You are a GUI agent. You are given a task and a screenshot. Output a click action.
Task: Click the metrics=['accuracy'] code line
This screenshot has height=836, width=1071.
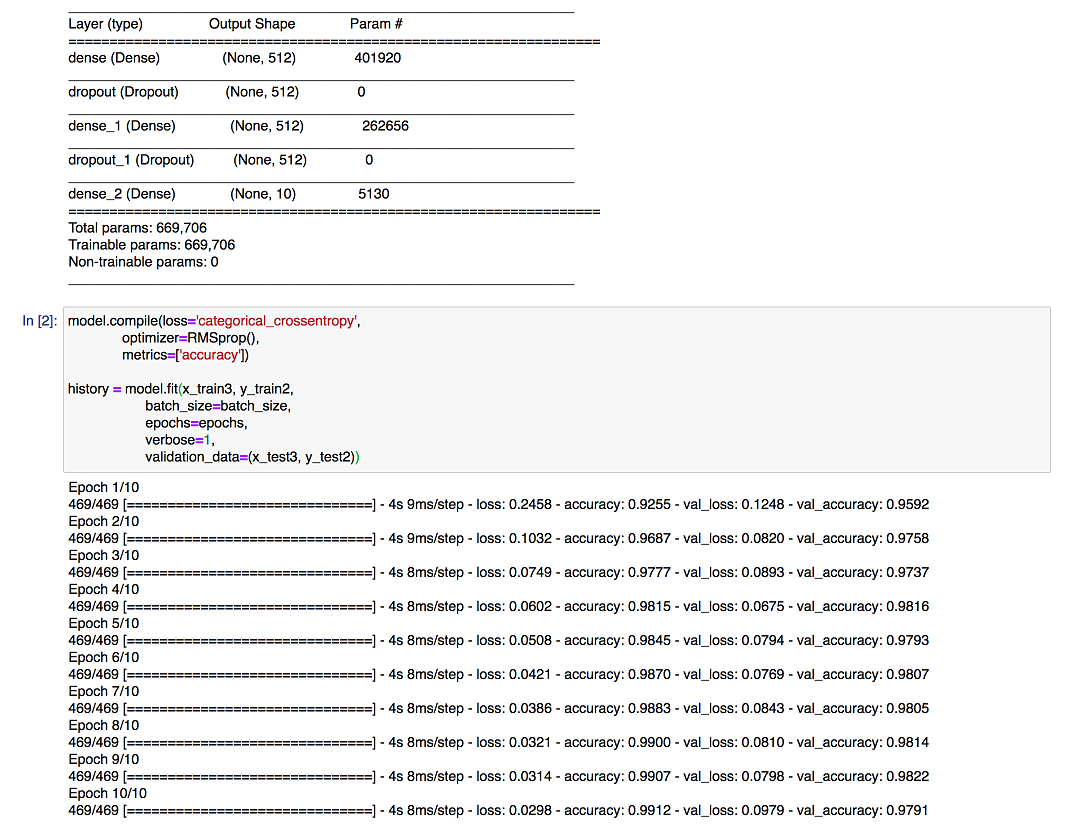185,355
